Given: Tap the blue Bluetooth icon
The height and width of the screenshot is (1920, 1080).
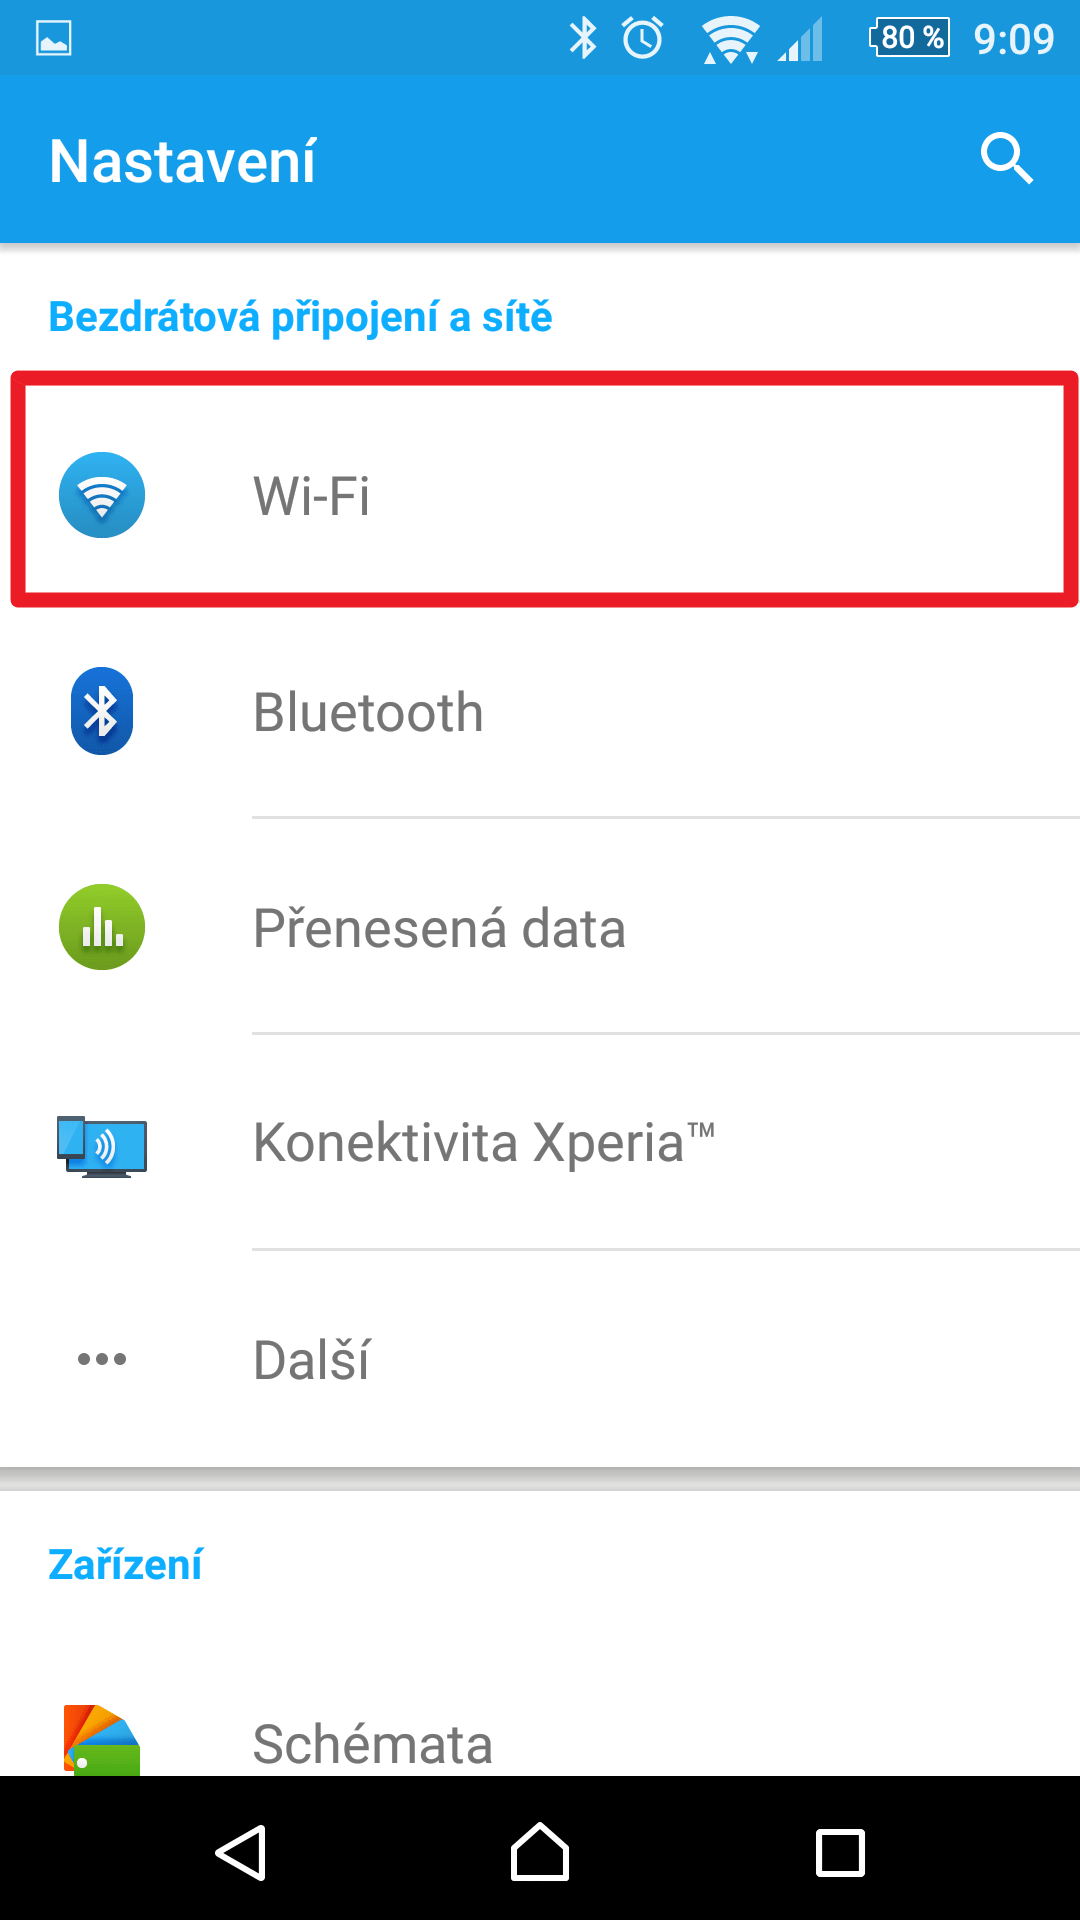Looking at the screenshot, I should click(102, 711).
